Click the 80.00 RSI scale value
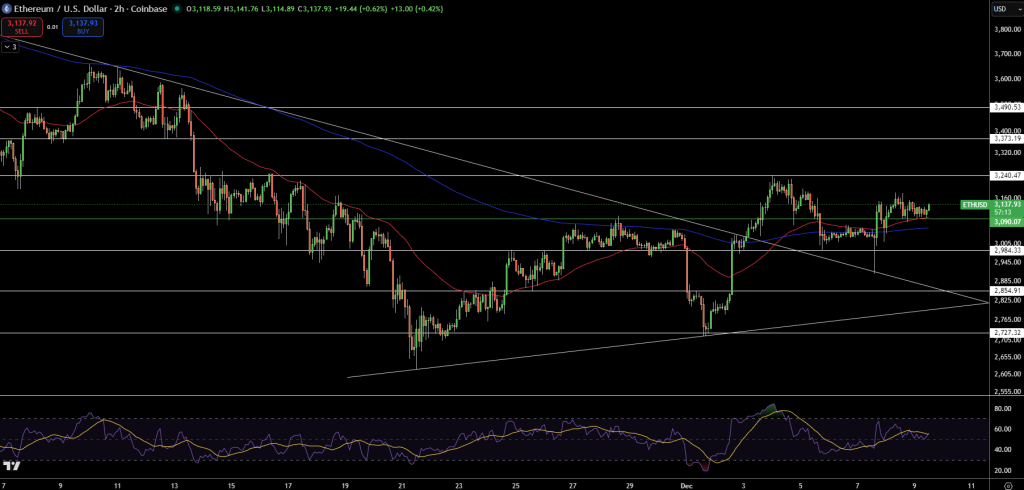 (1002, 409)
